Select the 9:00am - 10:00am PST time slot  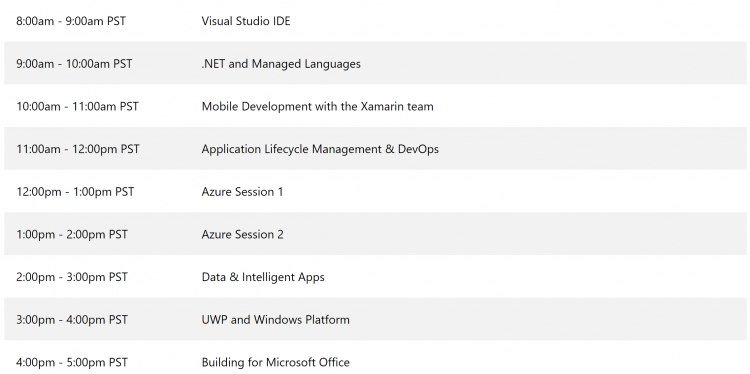74,64
